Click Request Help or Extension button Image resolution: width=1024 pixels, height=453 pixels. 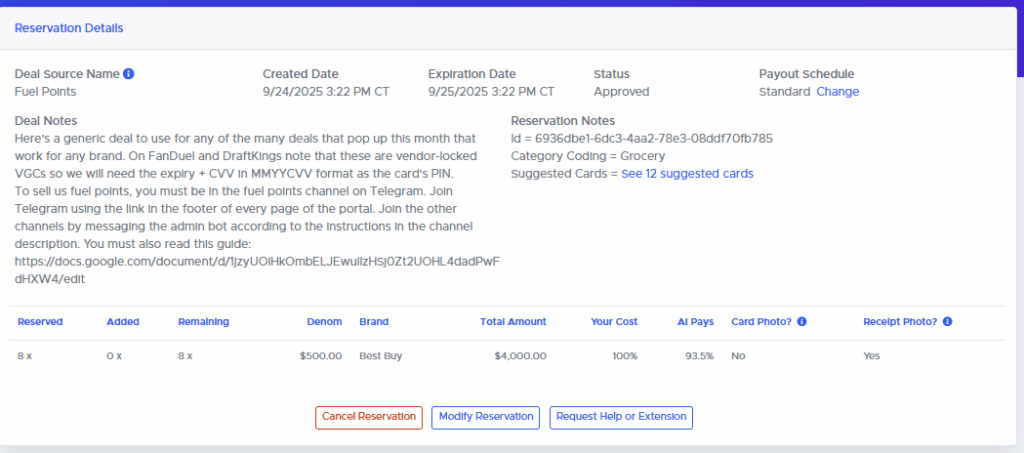click(620, 417)
